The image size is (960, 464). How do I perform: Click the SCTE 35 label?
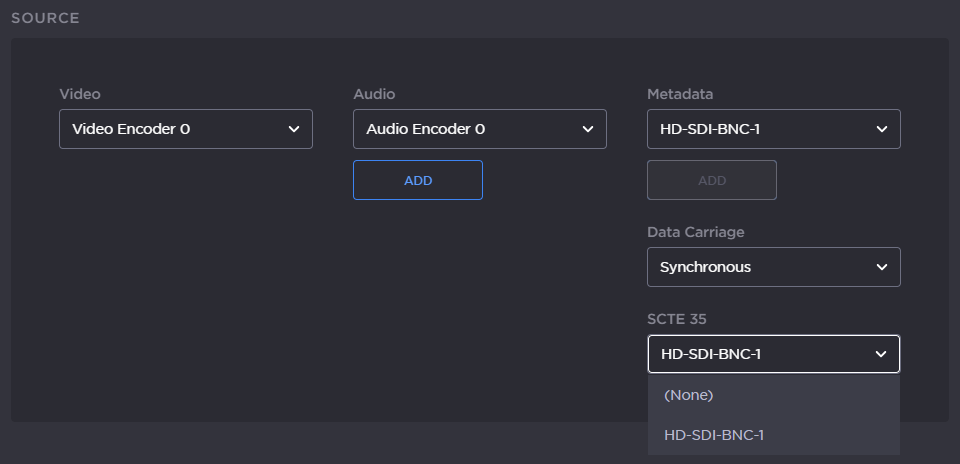[676, 319]
